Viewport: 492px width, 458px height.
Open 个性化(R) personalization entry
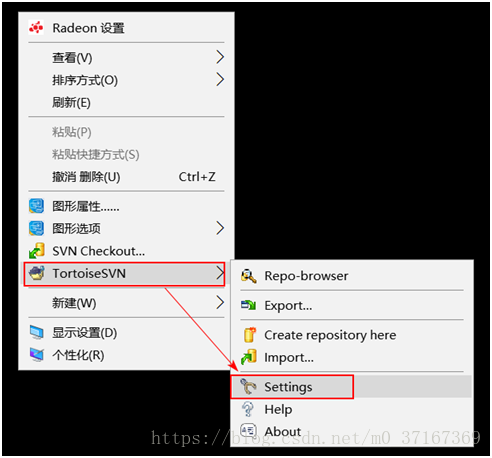tap(126, 355)
